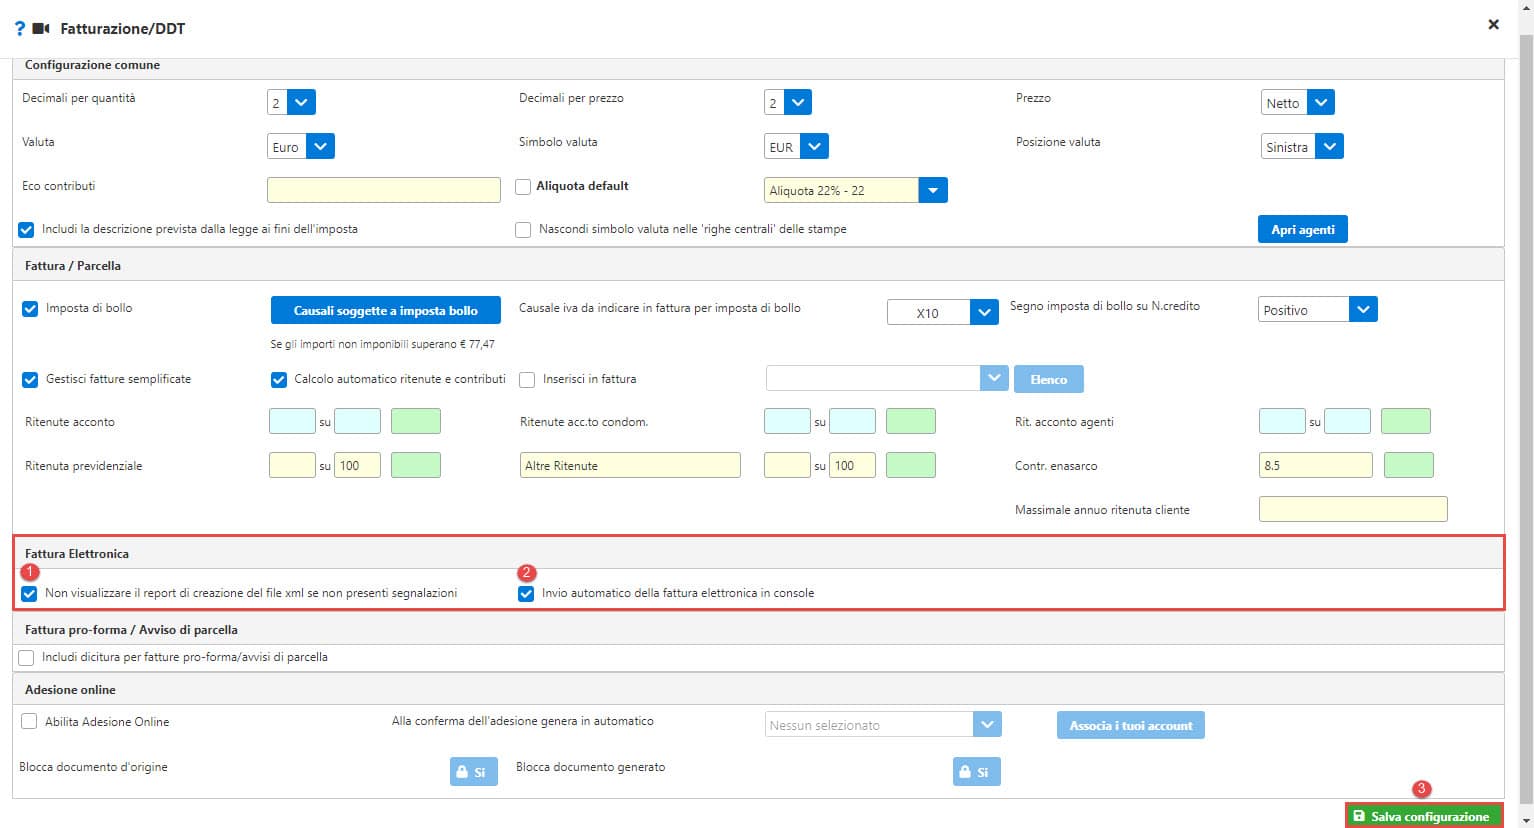Open the Apri agenti panel
Image resolution: width=1534 pixels, height=828 pixels.
(x=1302, y=229)
